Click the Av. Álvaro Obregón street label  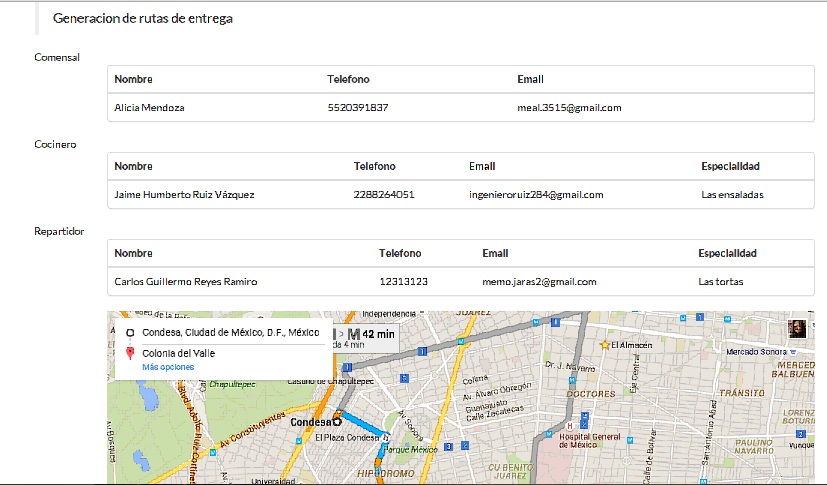click(x=497, y=392)
